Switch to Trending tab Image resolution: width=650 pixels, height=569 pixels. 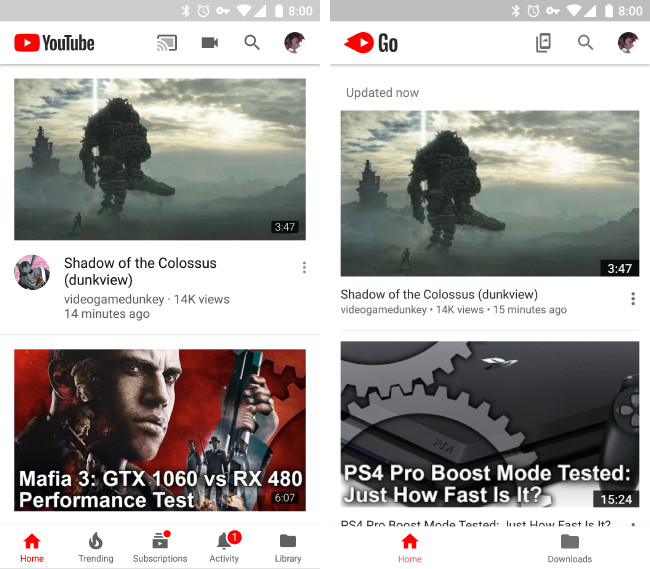pyautogui.click(x=96, y=547)
